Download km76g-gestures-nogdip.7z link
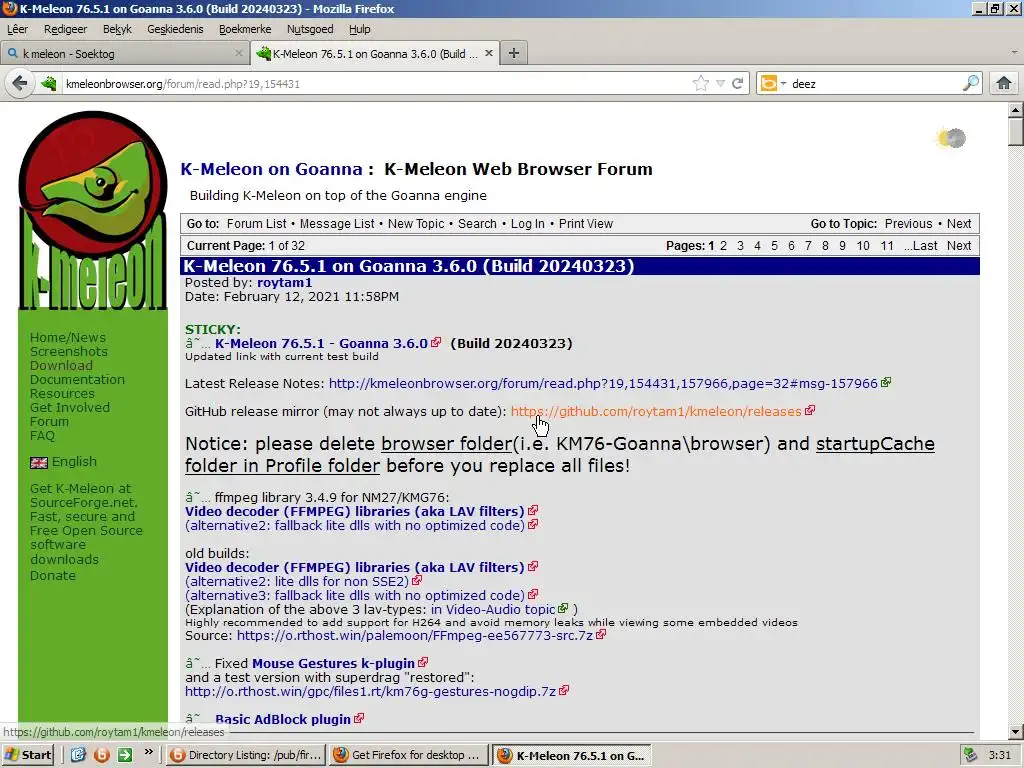The image size is (1024, 768). click(370, 692)
